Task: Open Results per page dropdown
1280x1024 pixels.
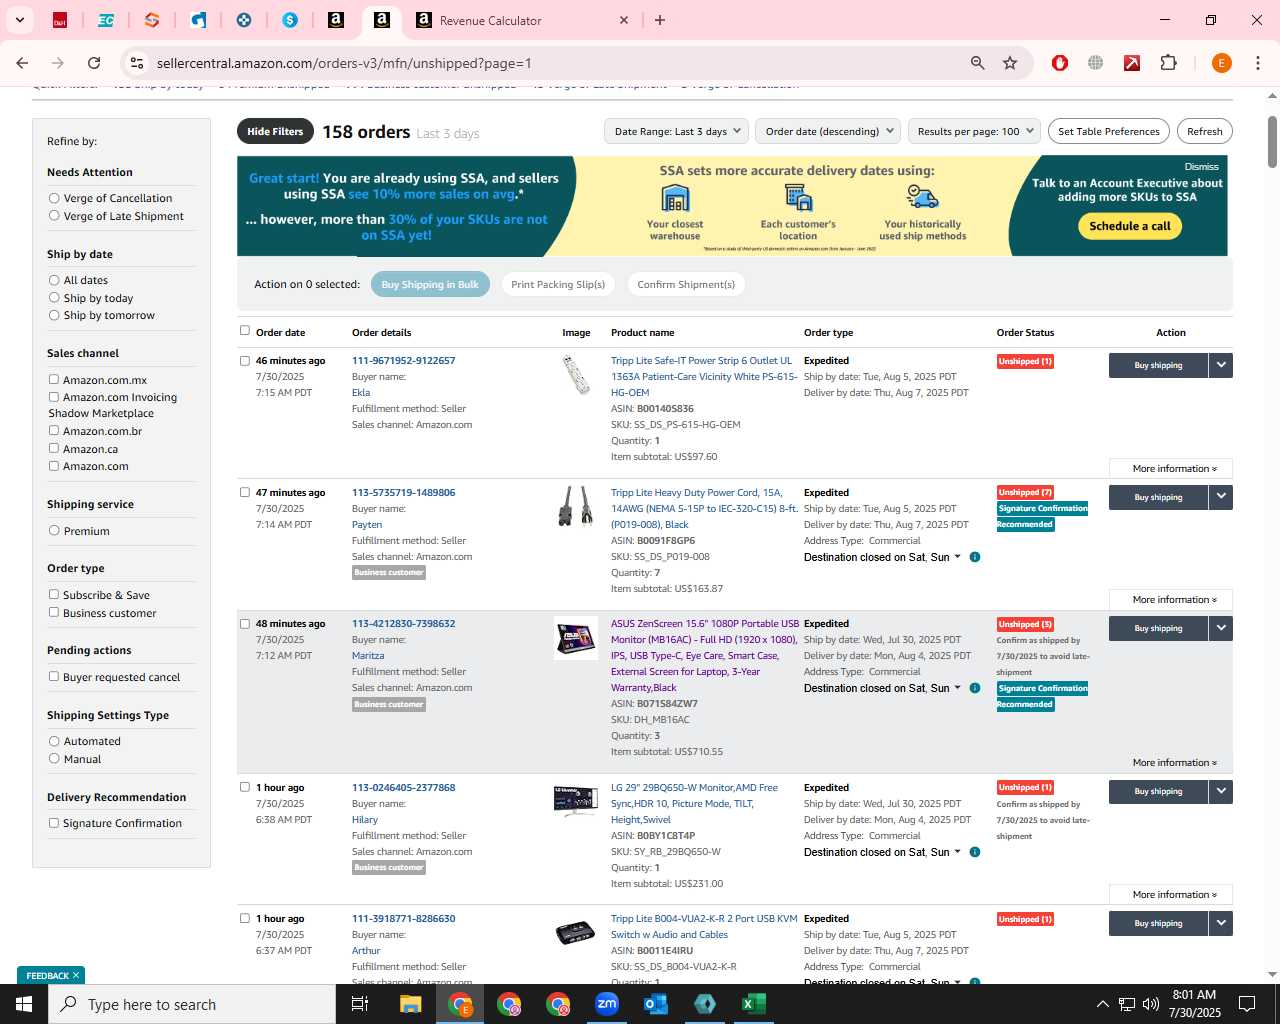Action: coord(975,131)
